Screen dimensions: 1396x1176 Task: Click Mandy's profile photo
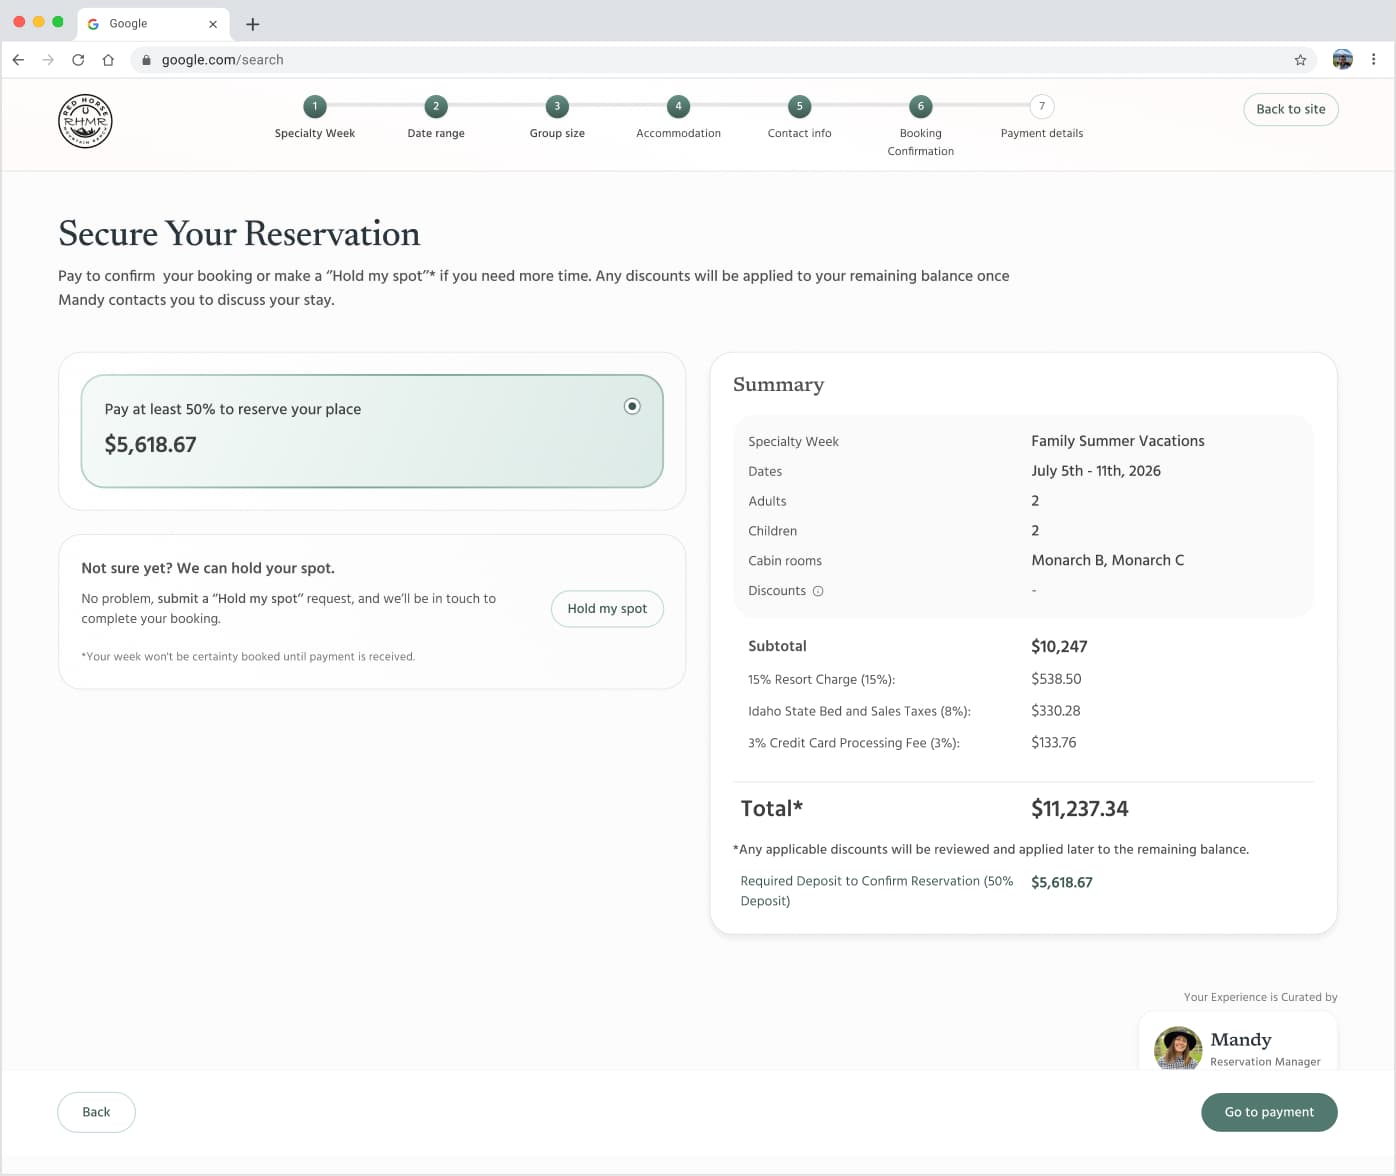tap(1178, 1048)
